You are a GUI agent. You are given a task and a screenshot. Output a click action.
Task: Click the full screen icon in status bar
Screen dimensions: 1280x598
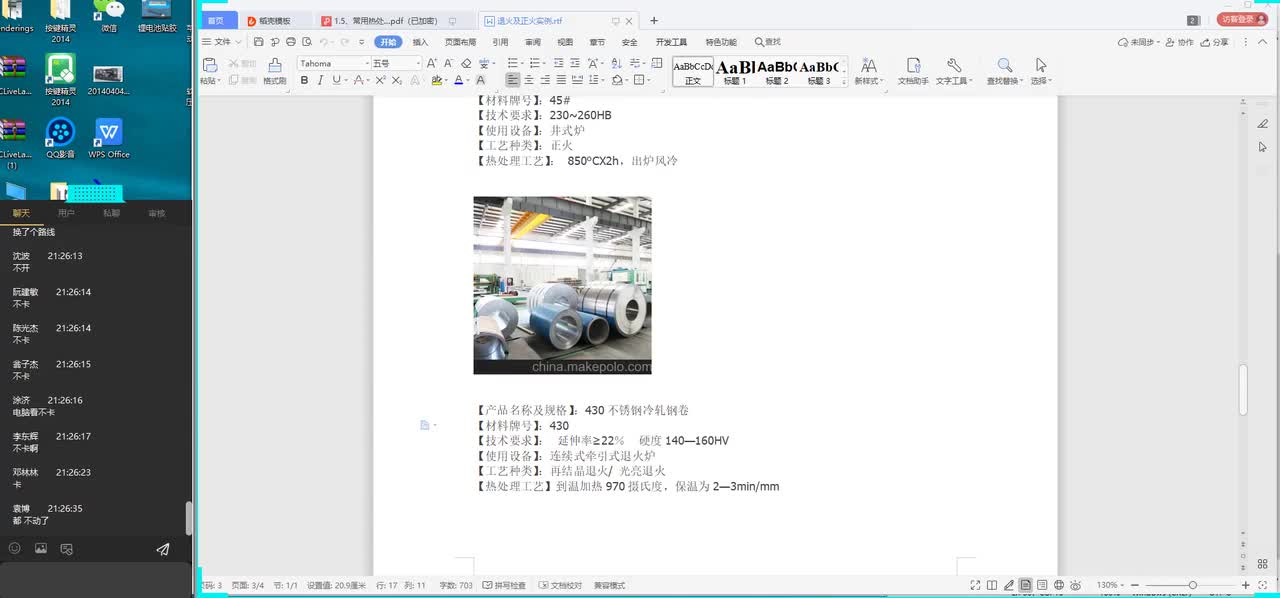(x=975, y=585)
